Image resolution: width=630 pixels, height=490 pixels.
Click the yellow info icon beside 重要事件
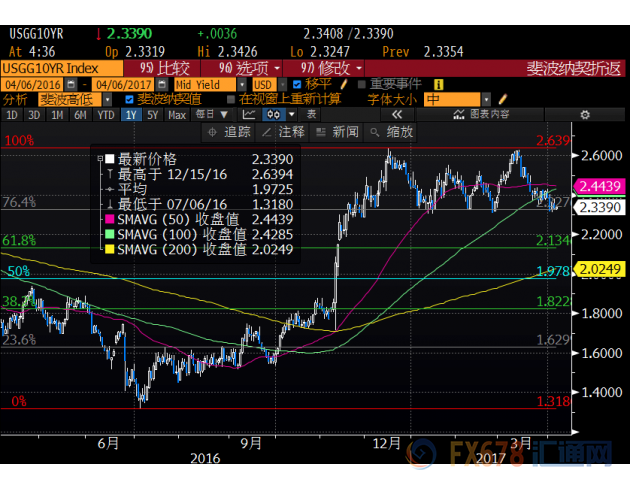[x=438, y=85]
